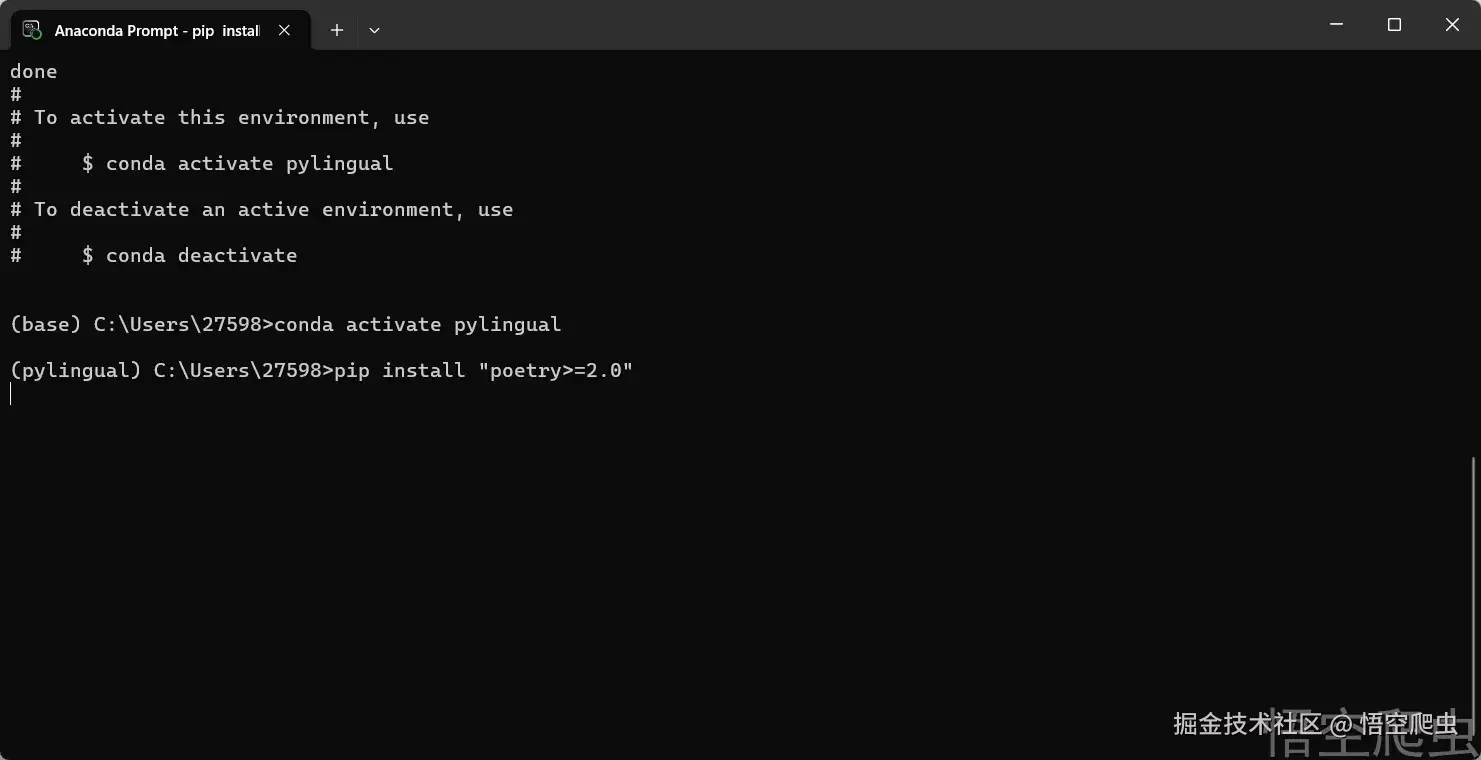The image size is (1481, 760).
Task: Click the "done" output text
Action: (34, 72)
